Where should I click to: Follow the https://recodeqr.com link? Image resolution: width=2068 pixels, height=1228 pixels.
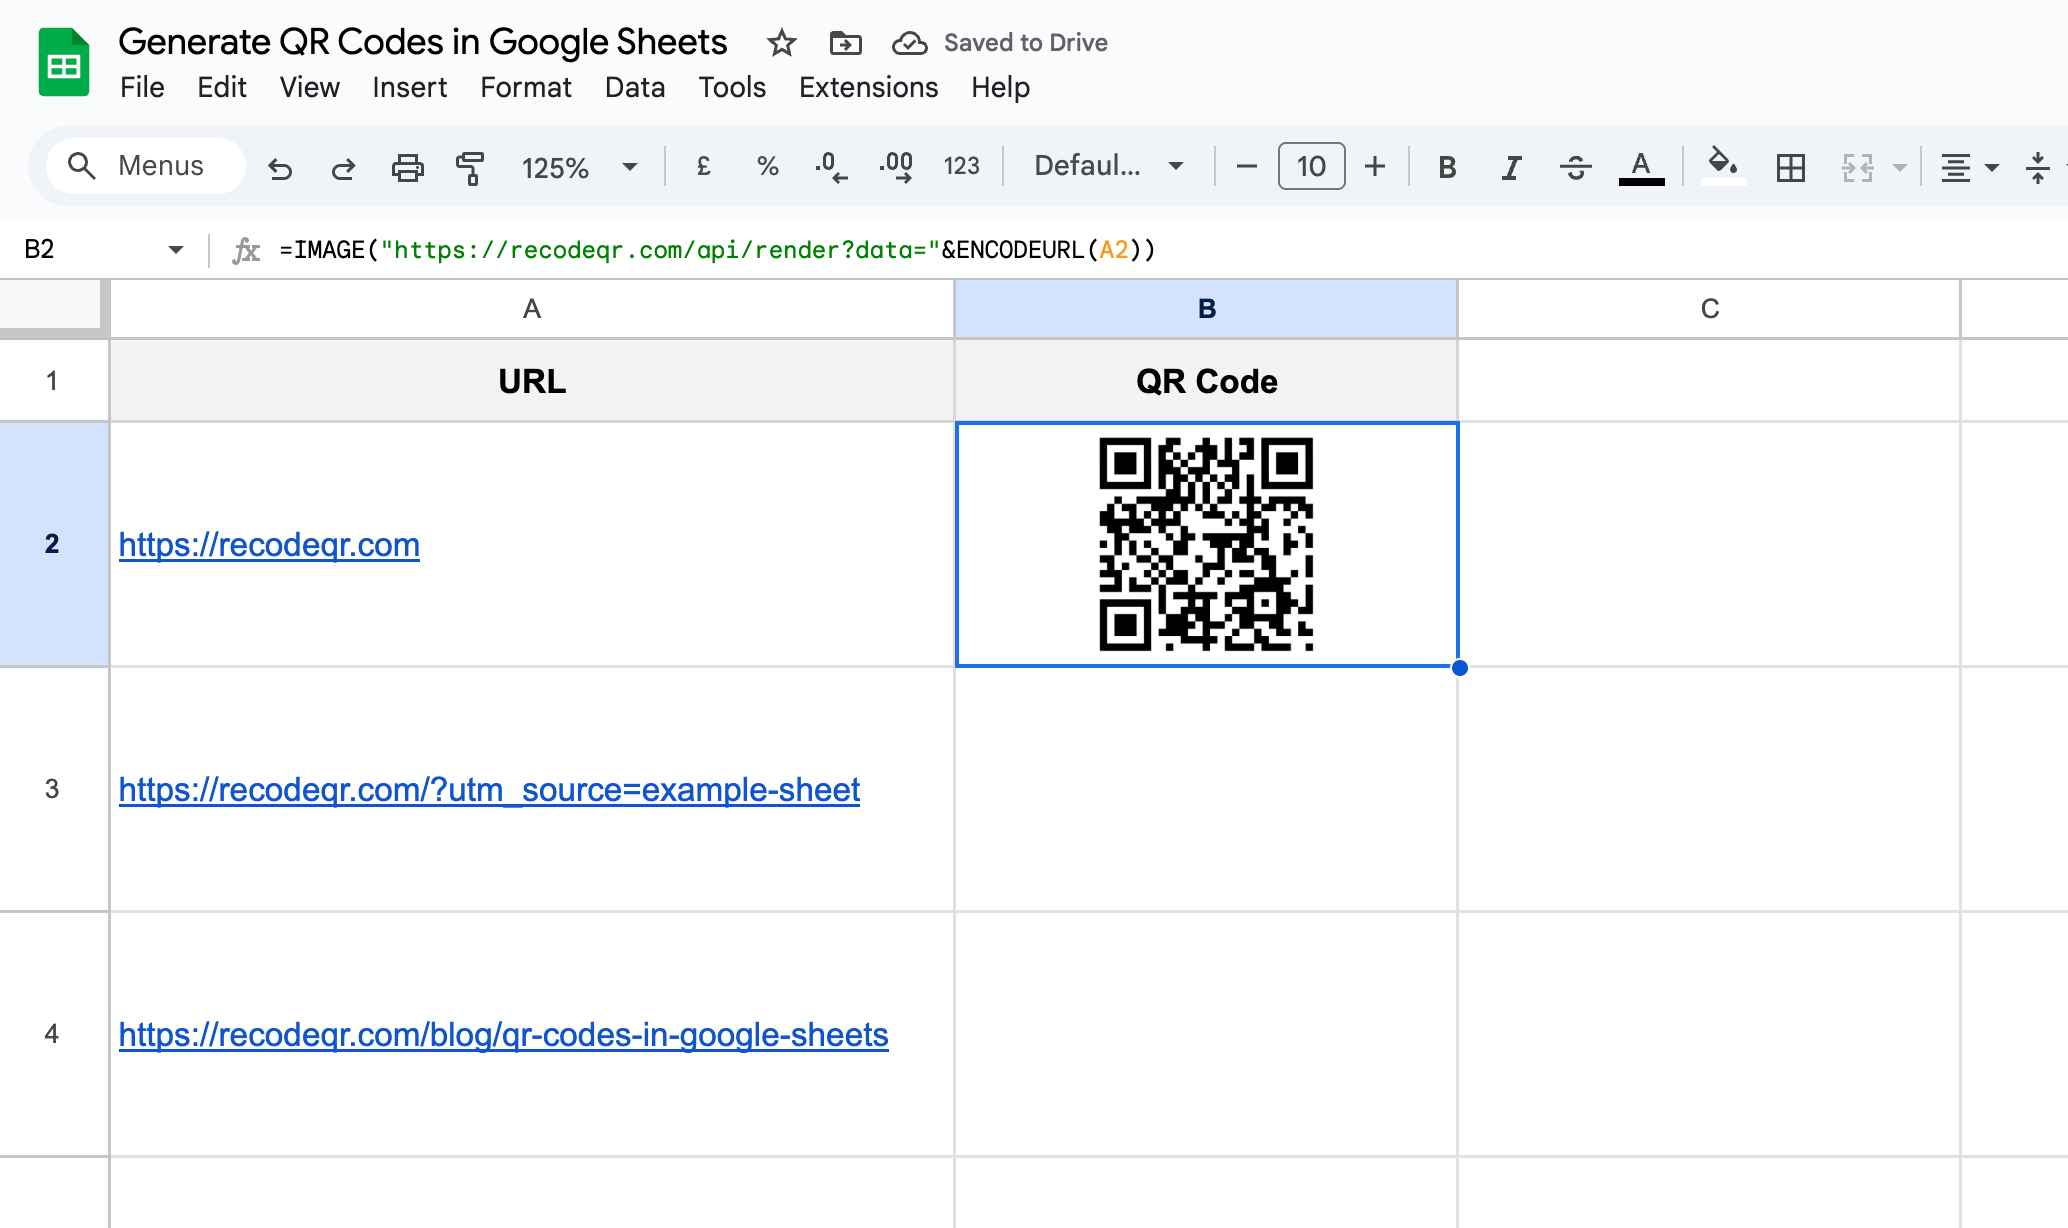[x=268, y=545]
